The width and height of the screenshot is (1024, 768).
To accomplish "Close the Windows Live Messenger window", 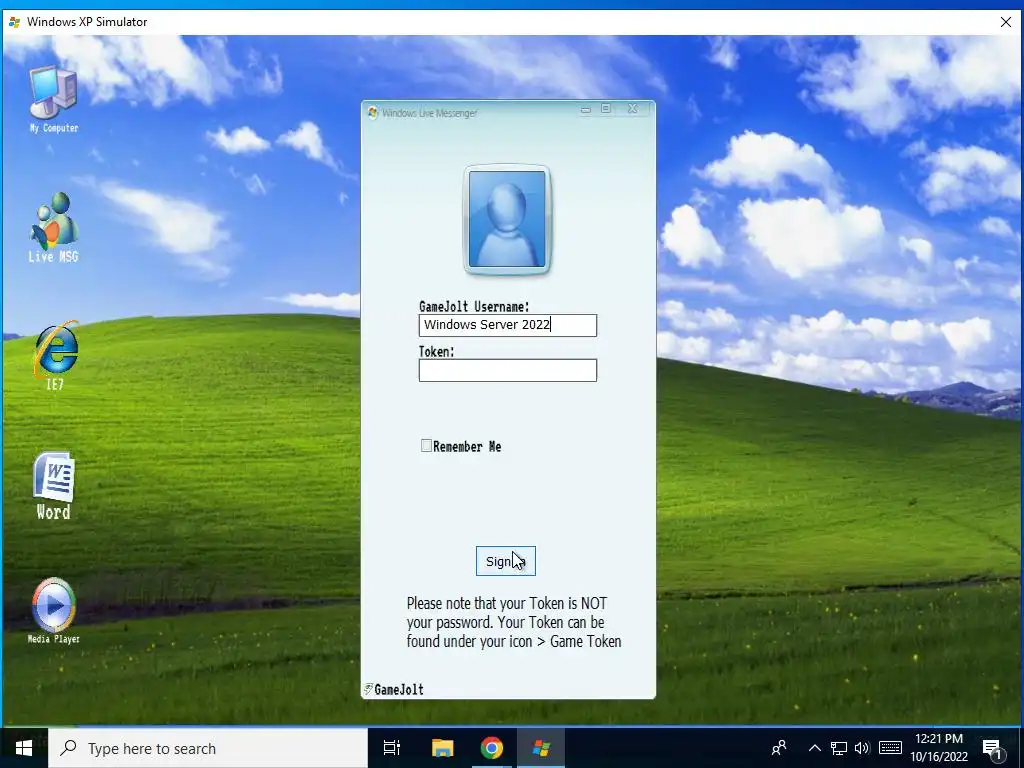I will coord(632,109).
